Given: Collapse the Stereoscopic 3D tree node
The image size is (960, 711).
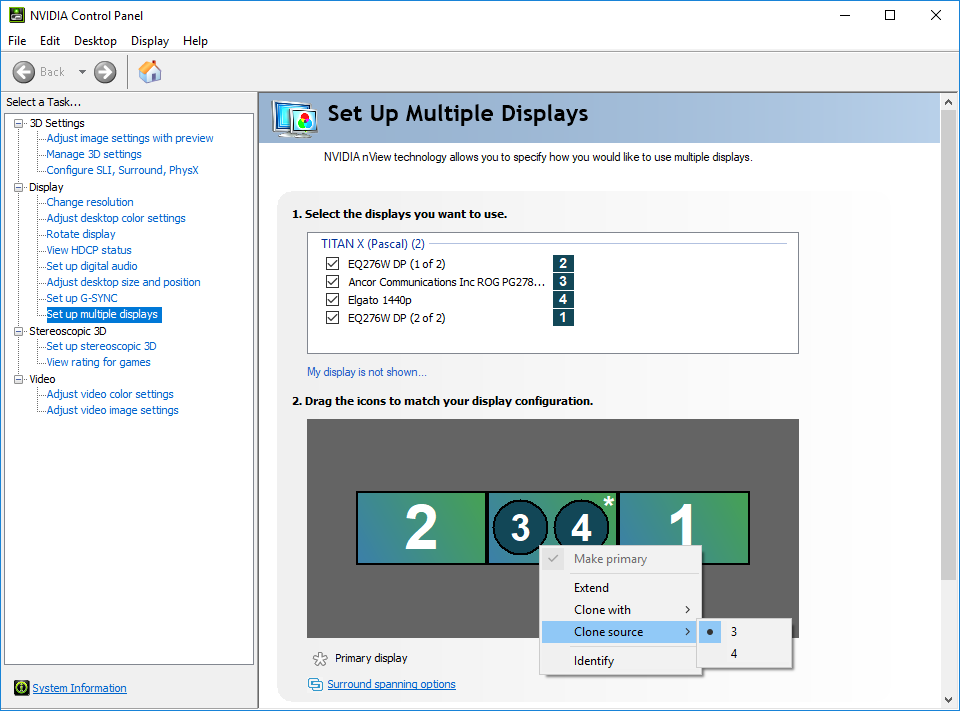Looking at the screenshot, I should coord(18,331).
